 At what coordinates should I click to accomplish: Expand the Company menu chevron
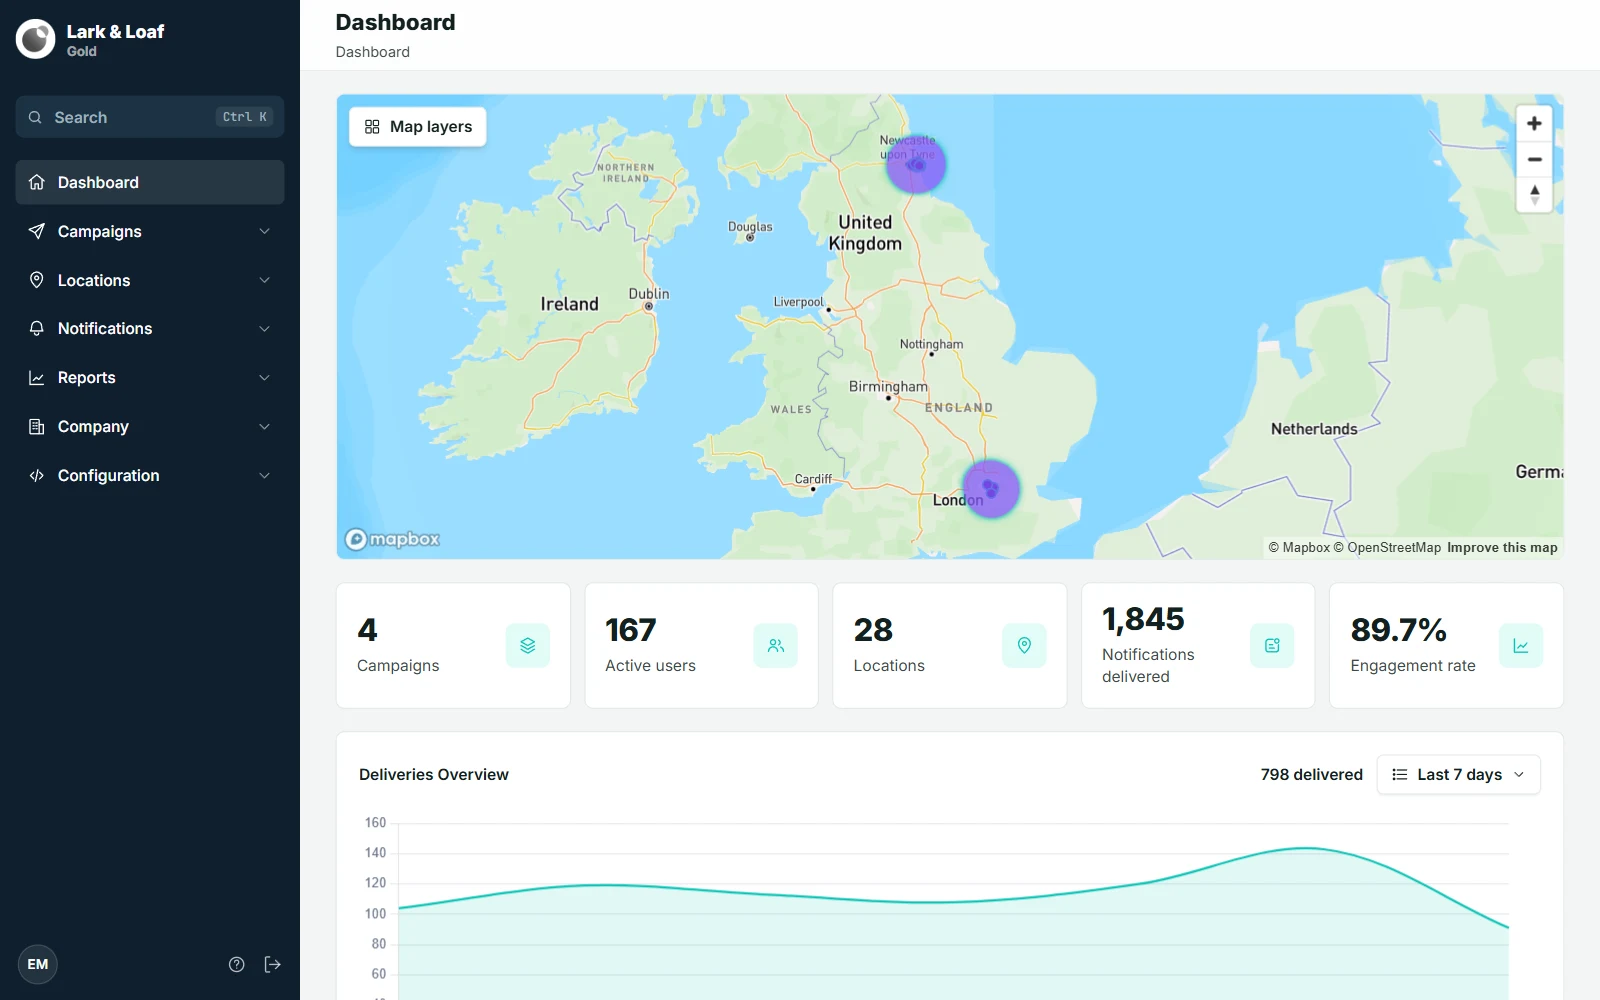point(265,426)
